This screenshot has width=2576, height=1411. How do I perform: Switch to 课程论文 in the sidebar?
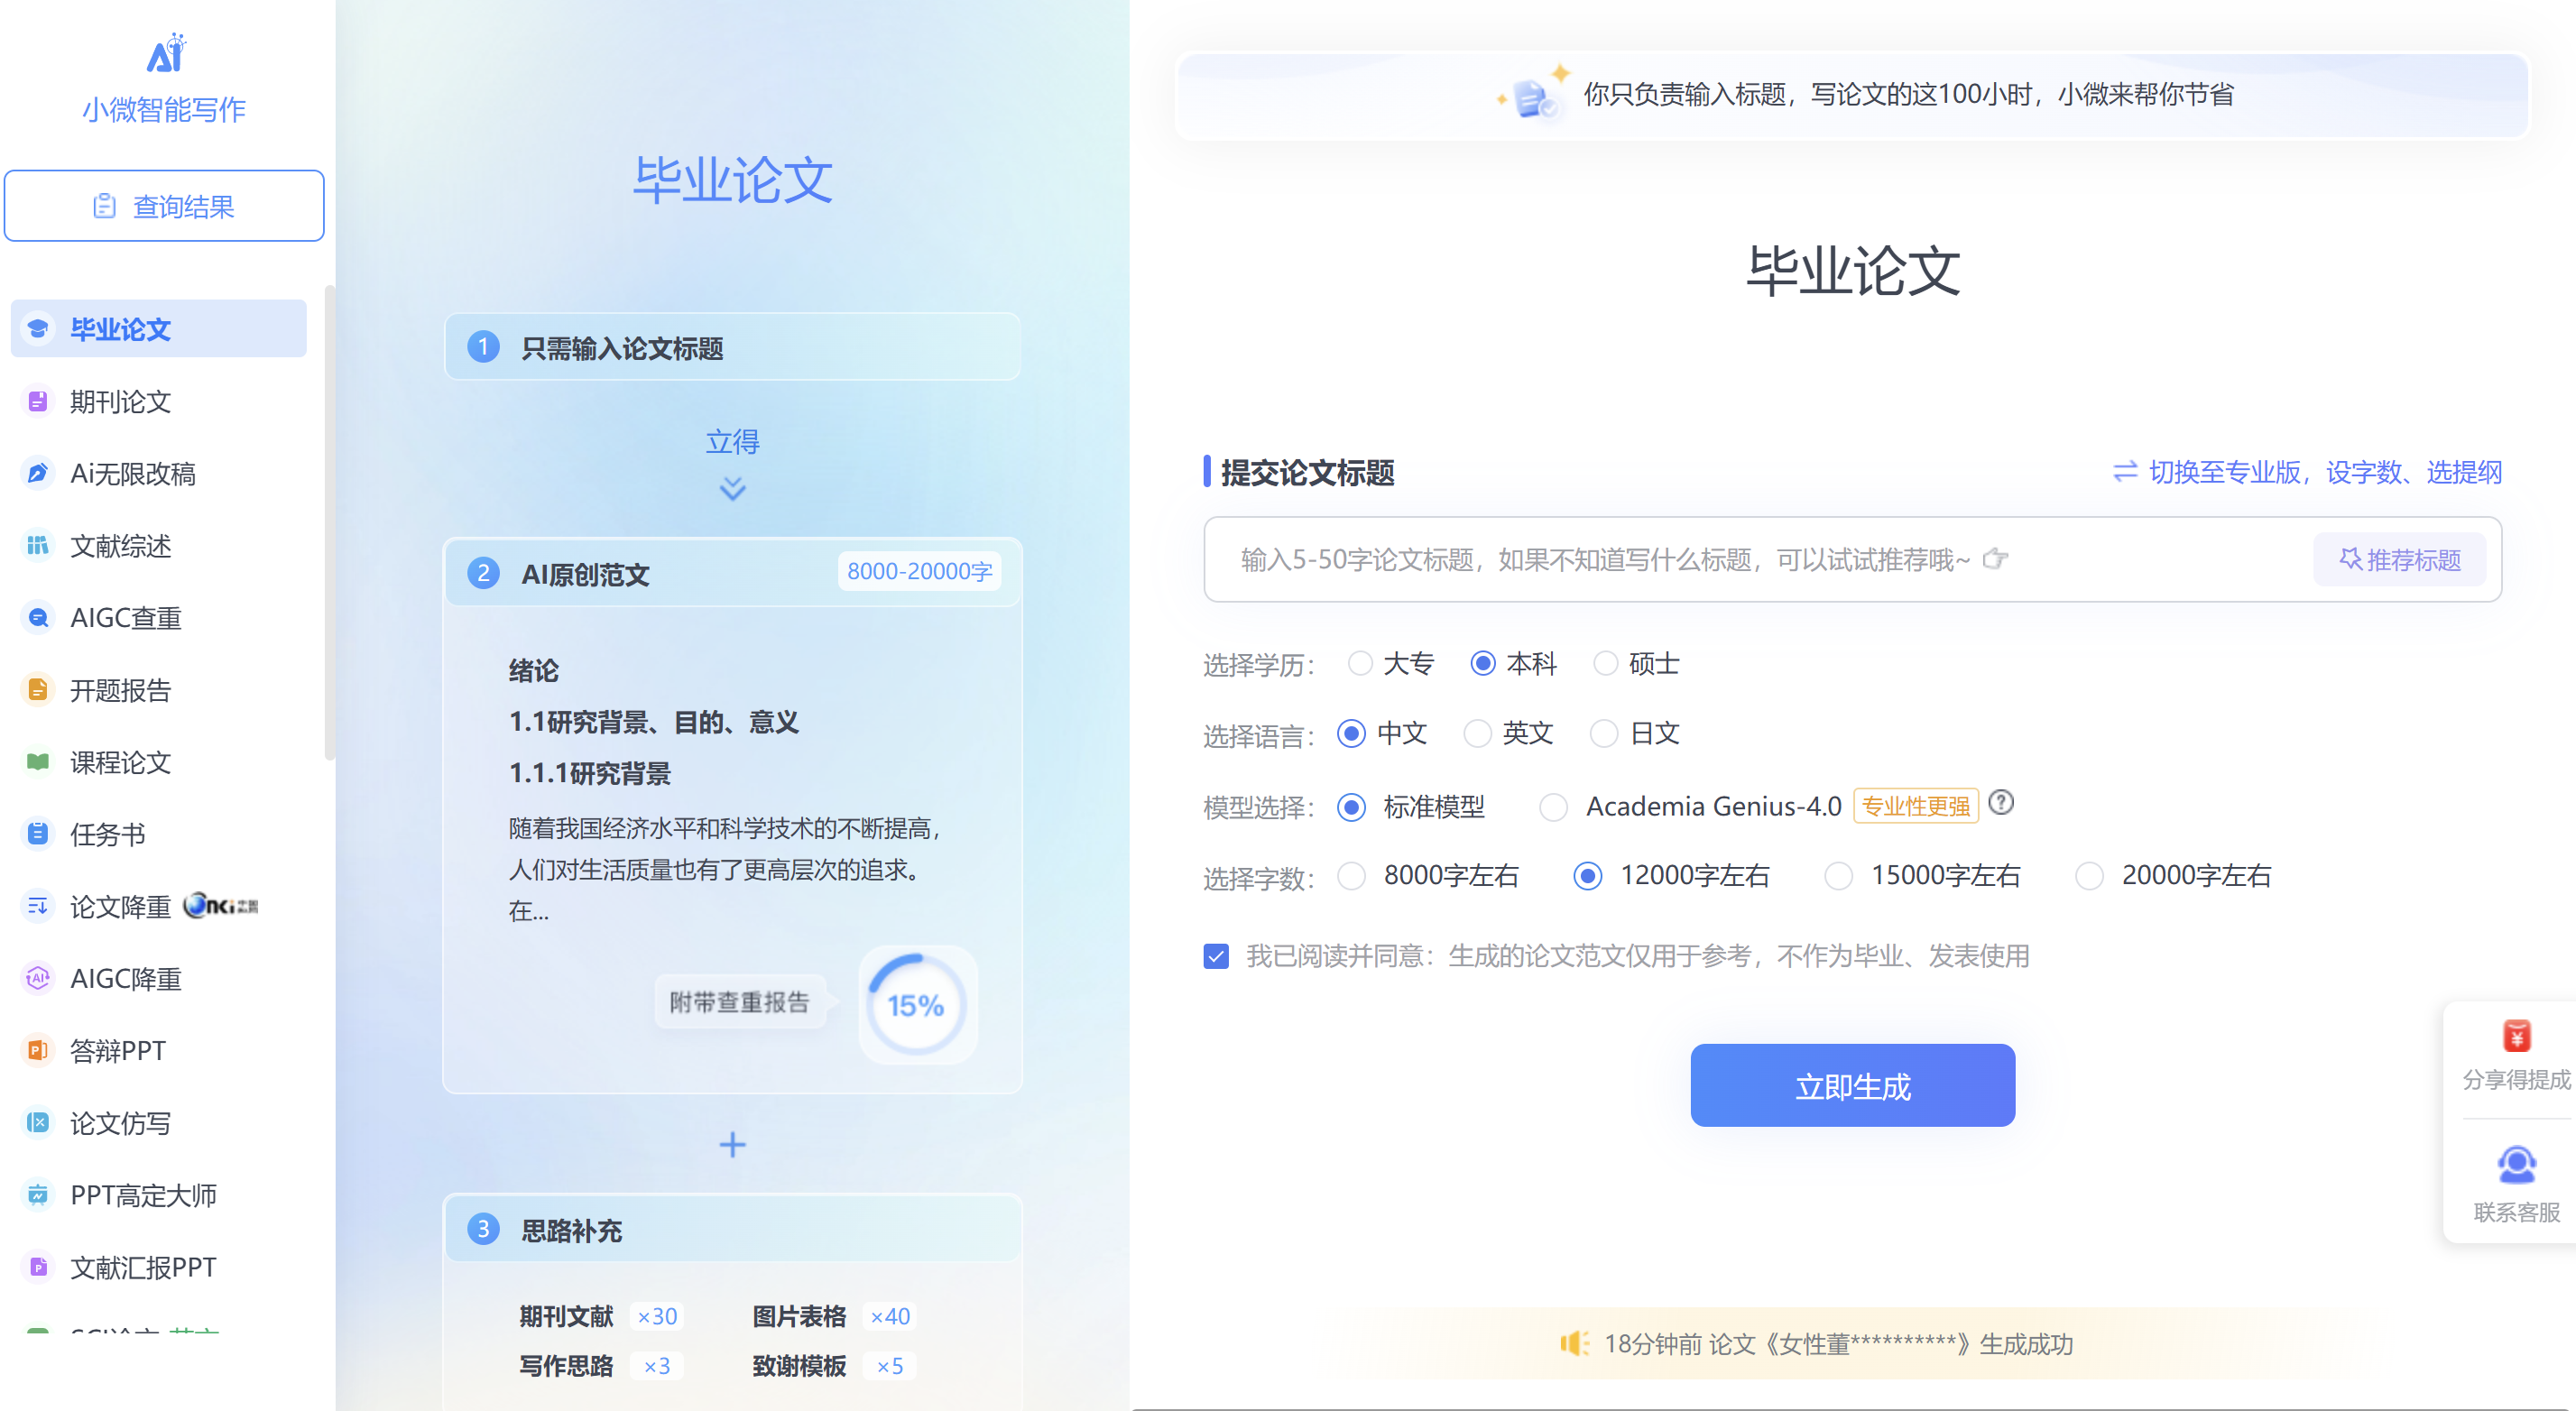pyautogui.click(x=120, y=762)
